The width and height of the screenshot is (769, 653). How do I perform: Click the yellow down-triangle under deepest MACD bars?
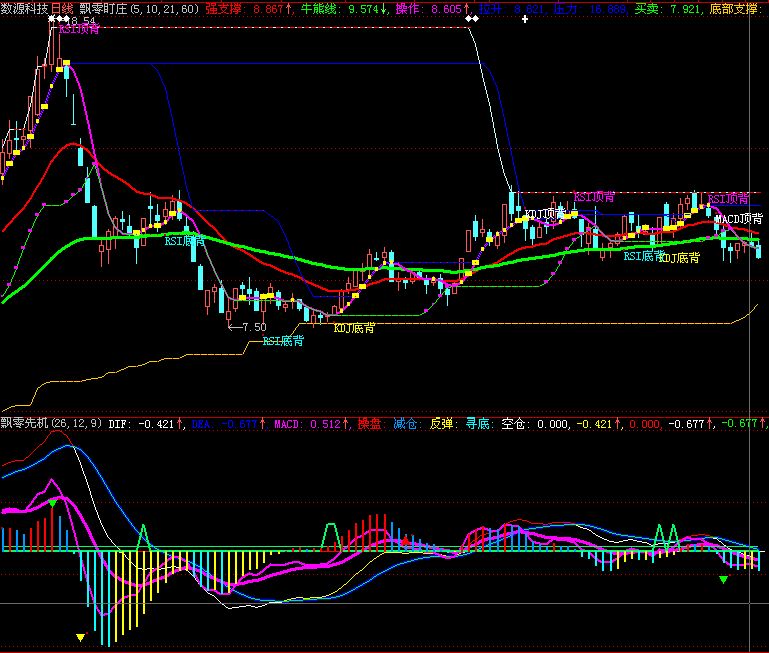coord(80,638)
